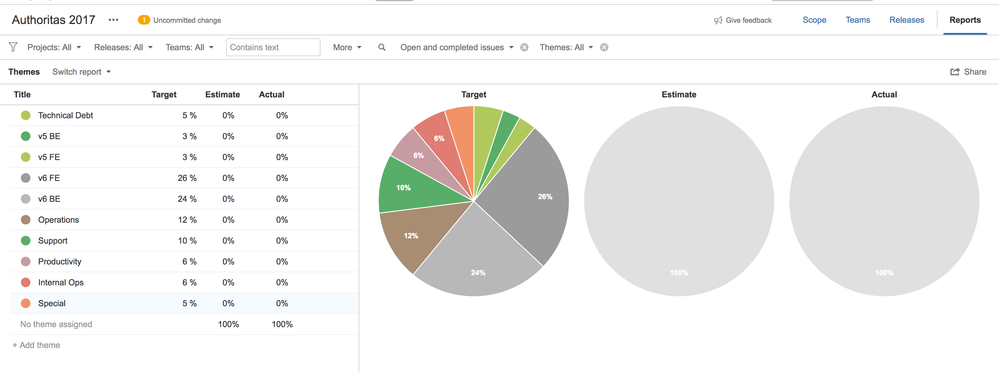Click the Actual column header in table
The width and height of the screenshot is (999, 372).
tap(271, 94)
